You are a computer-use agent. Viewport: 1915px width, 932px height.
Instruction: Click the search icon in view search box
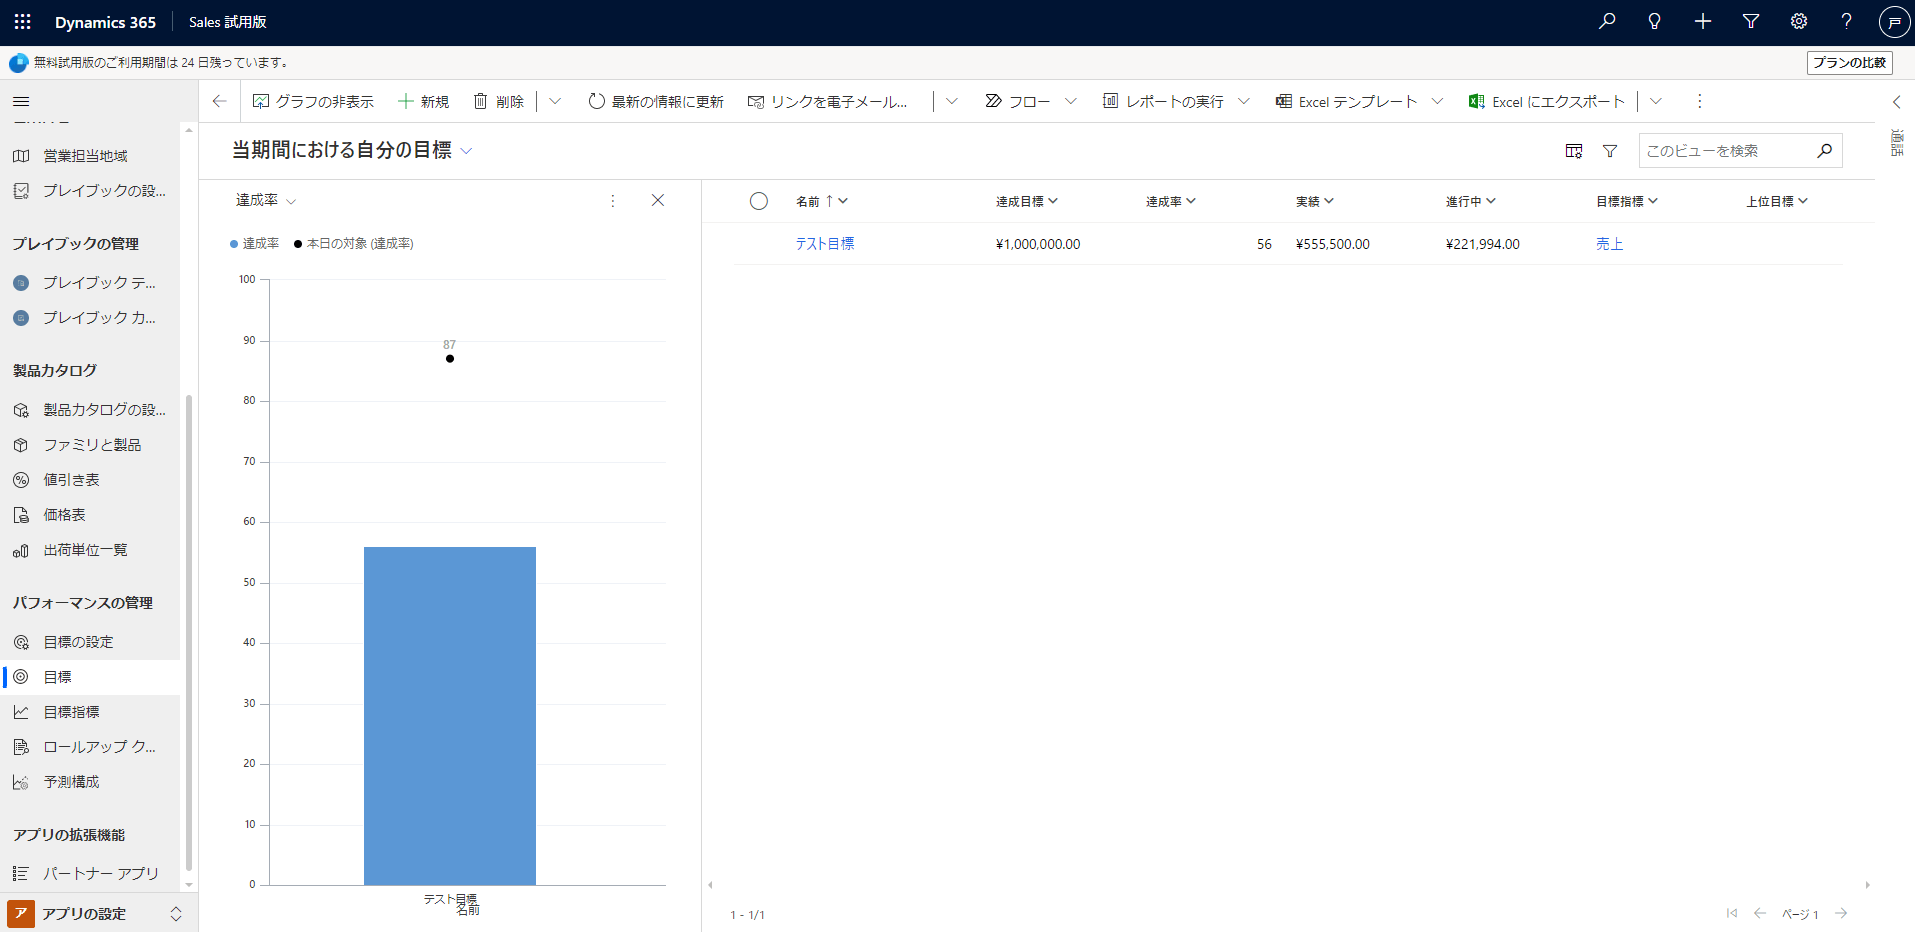pos(1824,151)
